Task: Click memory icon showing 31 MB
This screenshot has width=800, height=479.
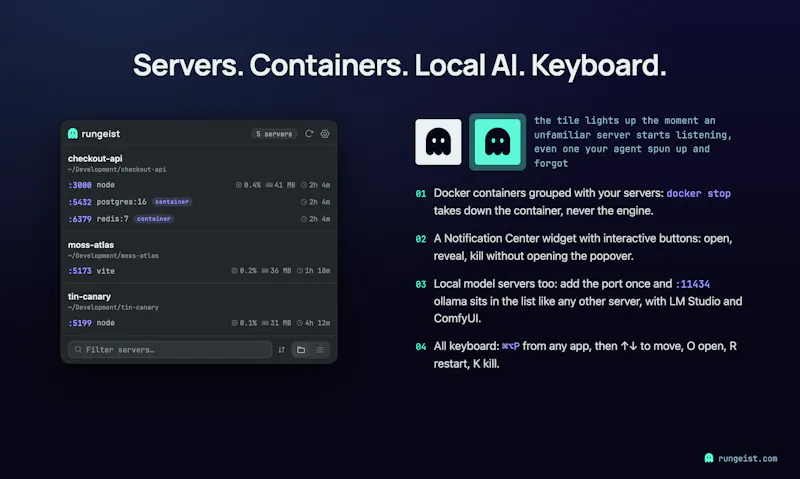Action: coord(265,323)
